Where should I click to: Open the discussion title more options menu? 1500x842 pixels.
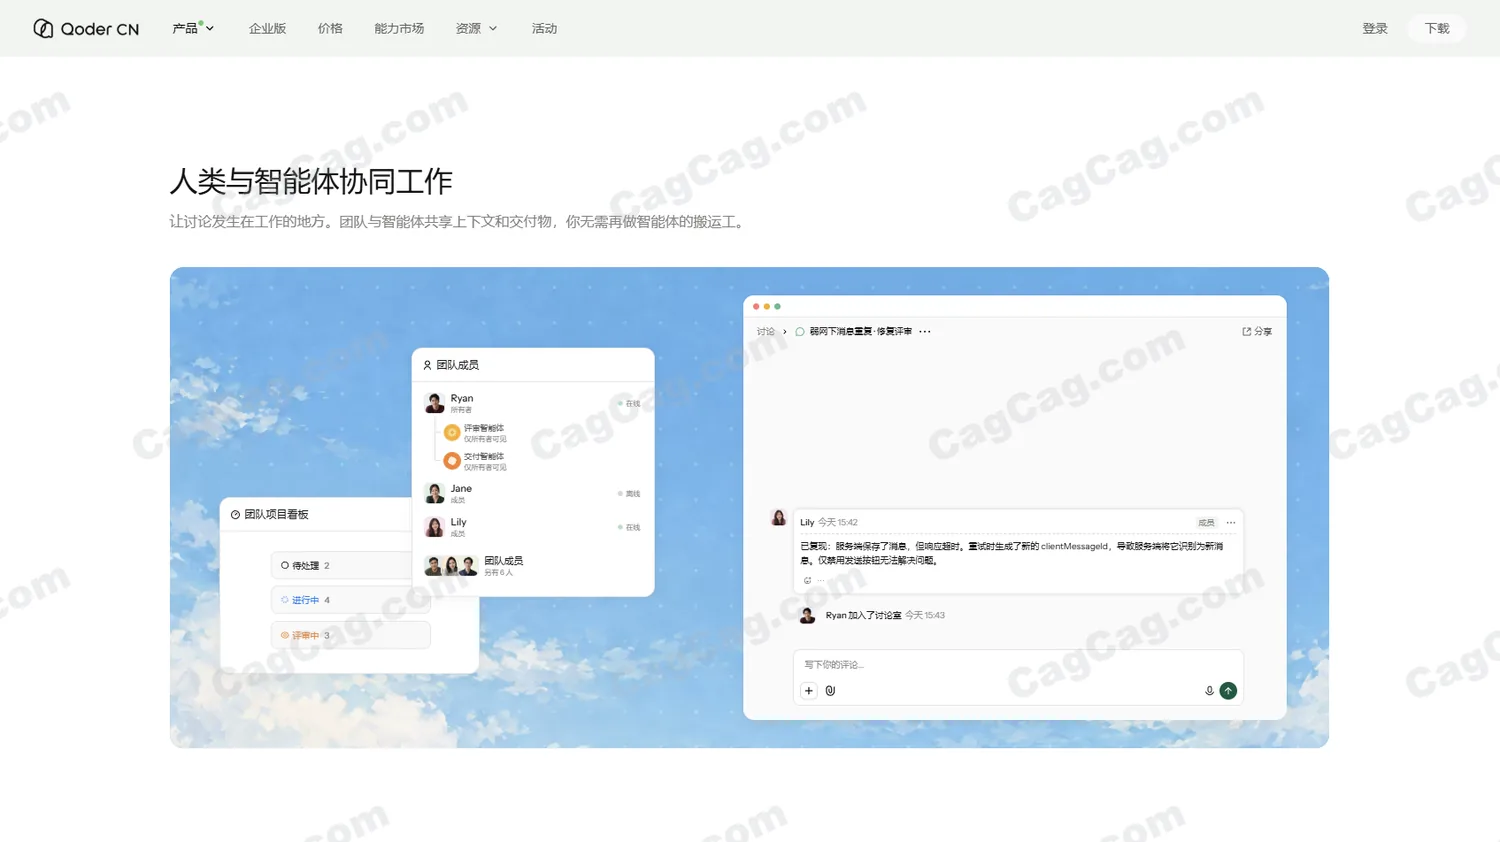point(925,331)
